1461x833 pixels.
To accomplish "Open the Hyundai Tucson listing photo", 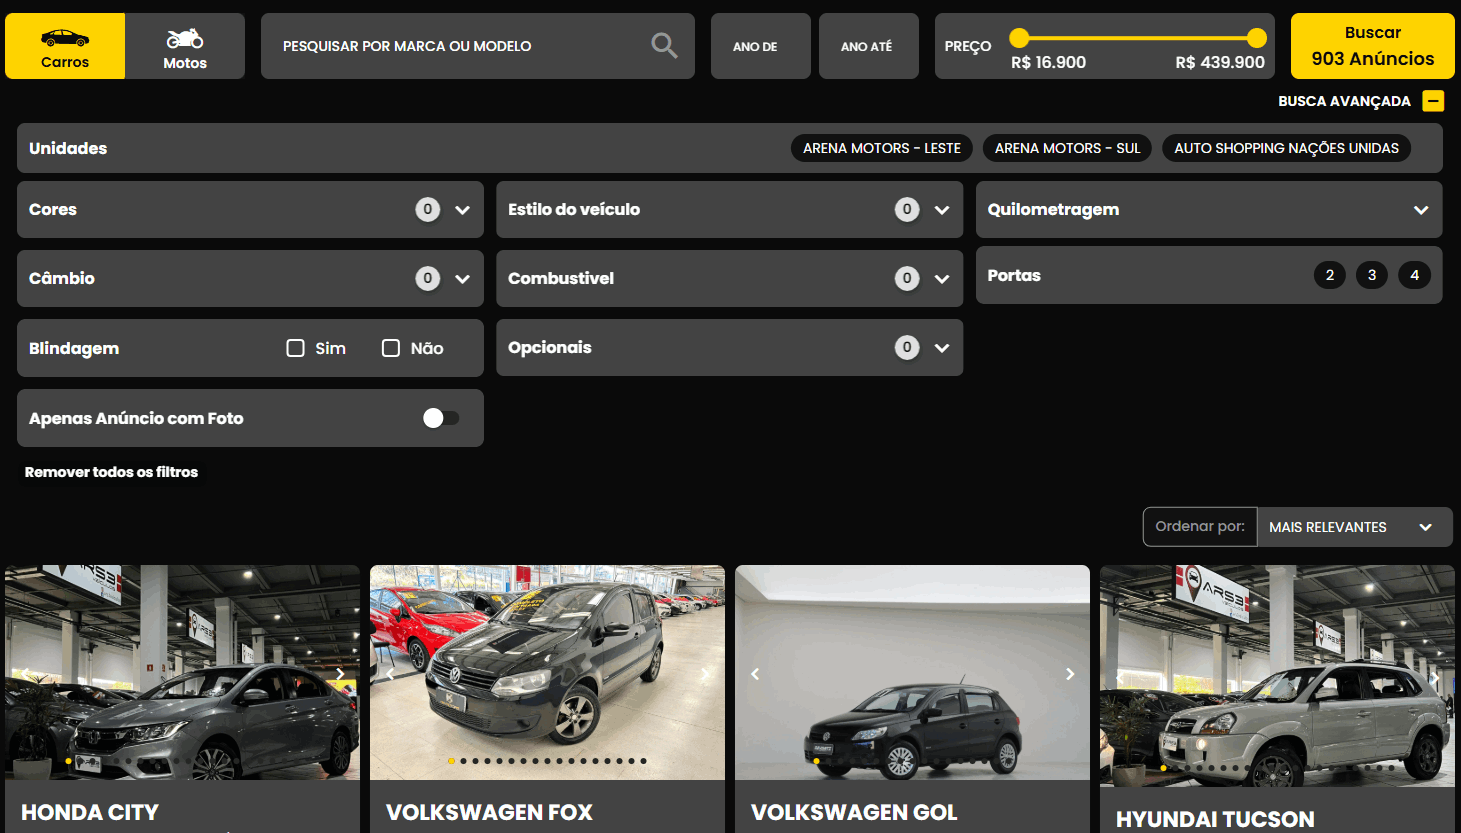I will tap(1277, 675).
